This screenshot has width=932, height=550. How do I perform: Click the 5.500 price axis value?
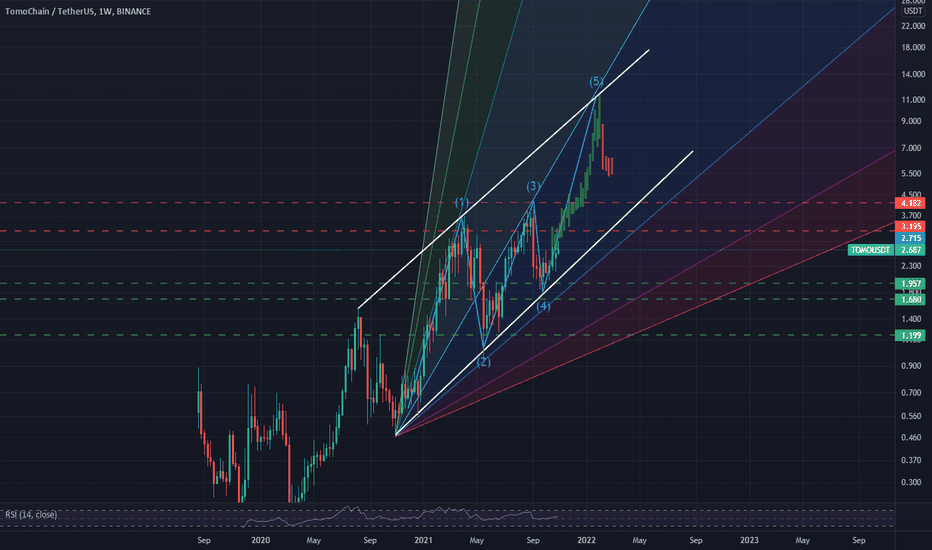(x=911, y=174)
